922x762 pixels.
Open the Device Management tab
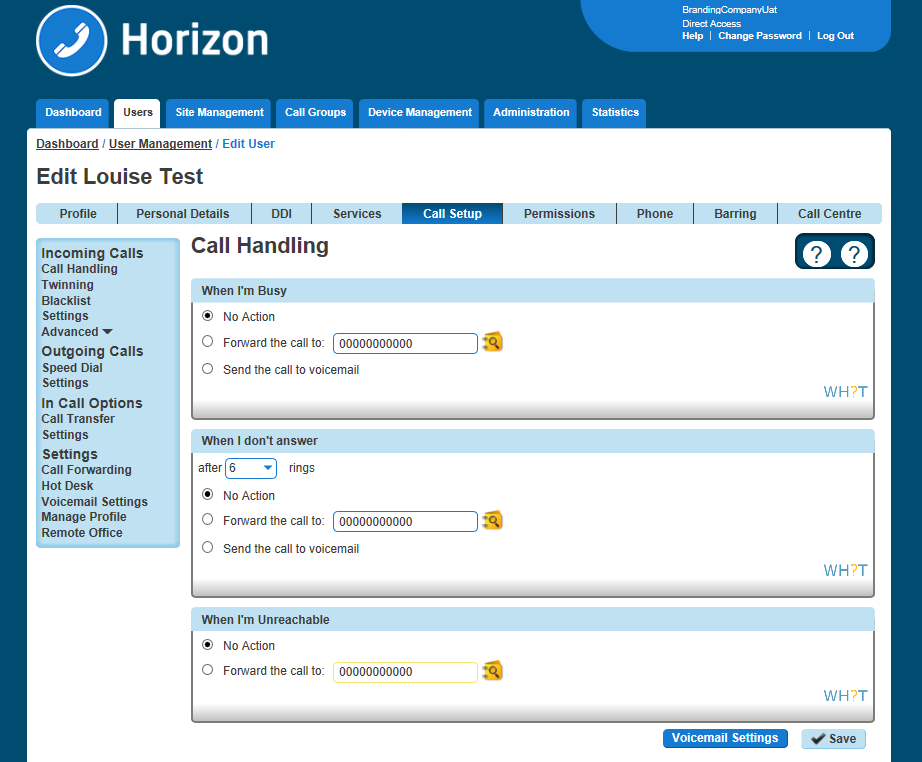pos(419,113)
